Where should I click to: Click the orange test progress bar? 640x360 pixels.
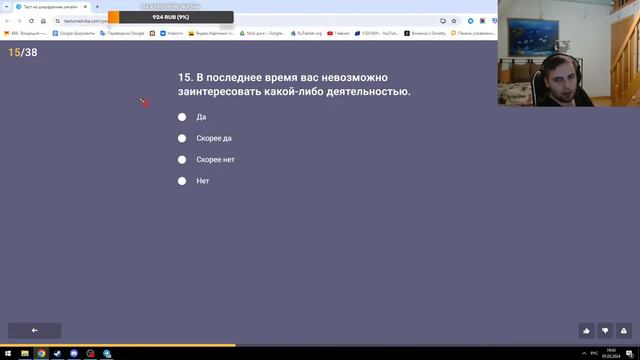[x=118, y=345]
